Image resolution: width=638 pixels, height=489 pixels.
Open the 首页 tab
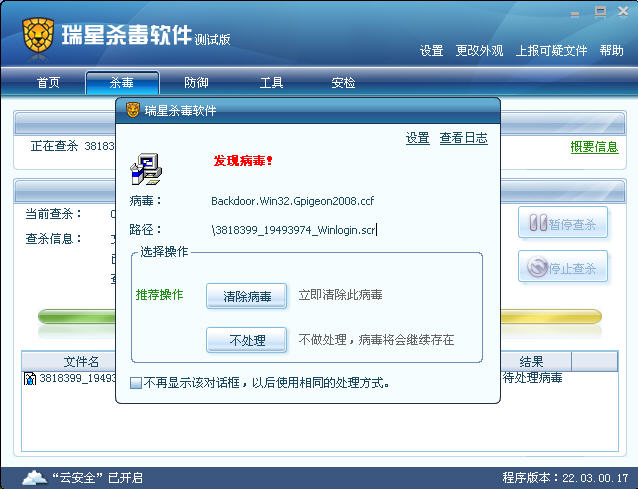click(x=48, y=83)
